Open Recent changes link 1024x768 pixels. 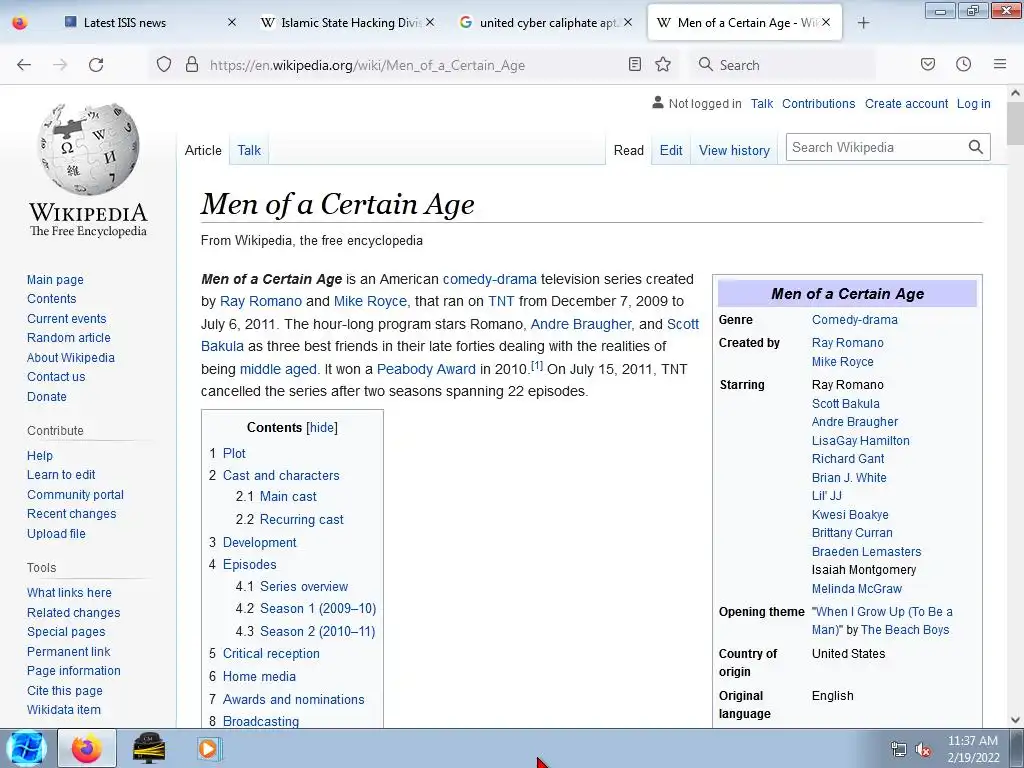(x=72, y=514)
